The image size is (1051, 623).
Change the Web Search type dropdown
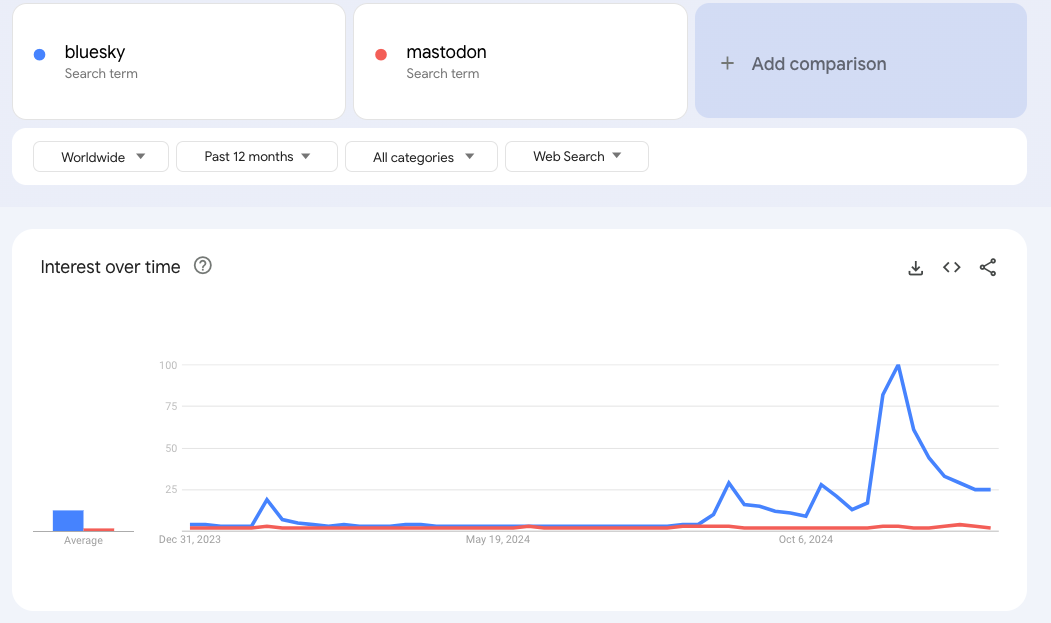click(x=577, y=157)
